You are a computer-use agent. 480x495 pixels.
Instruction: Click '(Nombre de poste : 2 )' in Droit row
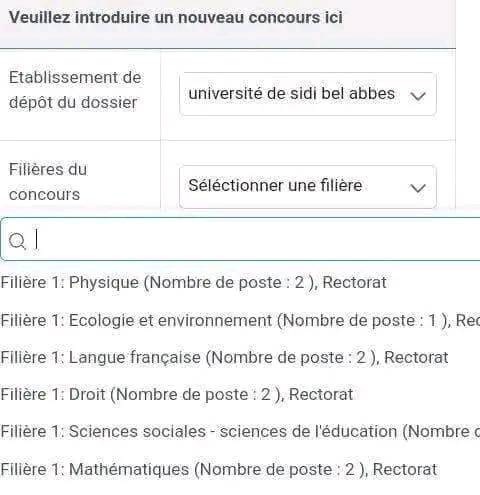pyautogui.click(x=197, y=395)
